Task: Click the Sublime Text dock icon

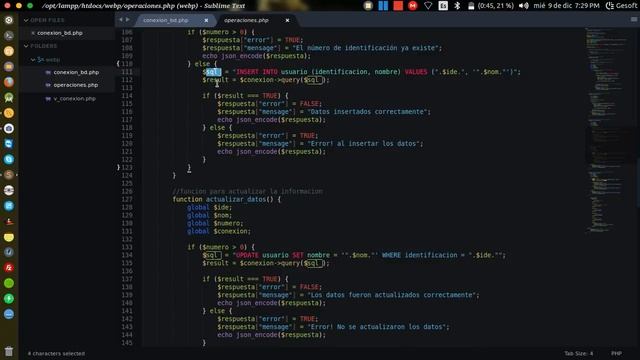Action: [9, 175]
